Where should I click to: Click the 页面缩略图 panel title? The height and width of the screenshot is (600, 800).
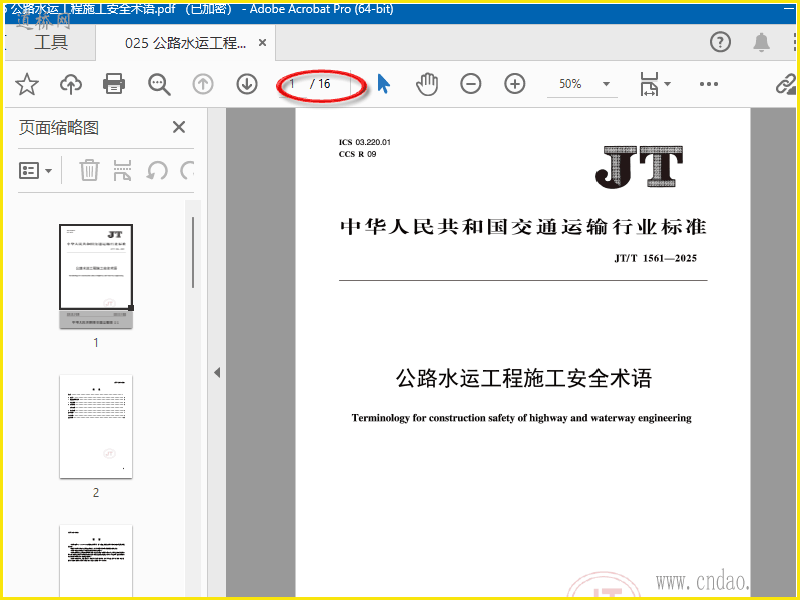pyautogui.click(x=59, y=127)
